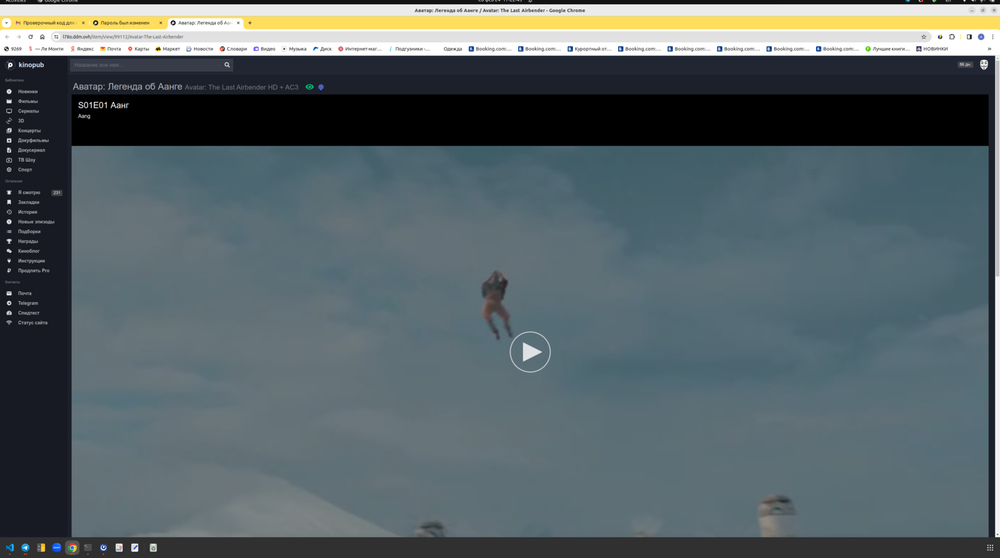The image size is (1000, 558).
Task: Open the Концерты category
Action: [29, 131]
